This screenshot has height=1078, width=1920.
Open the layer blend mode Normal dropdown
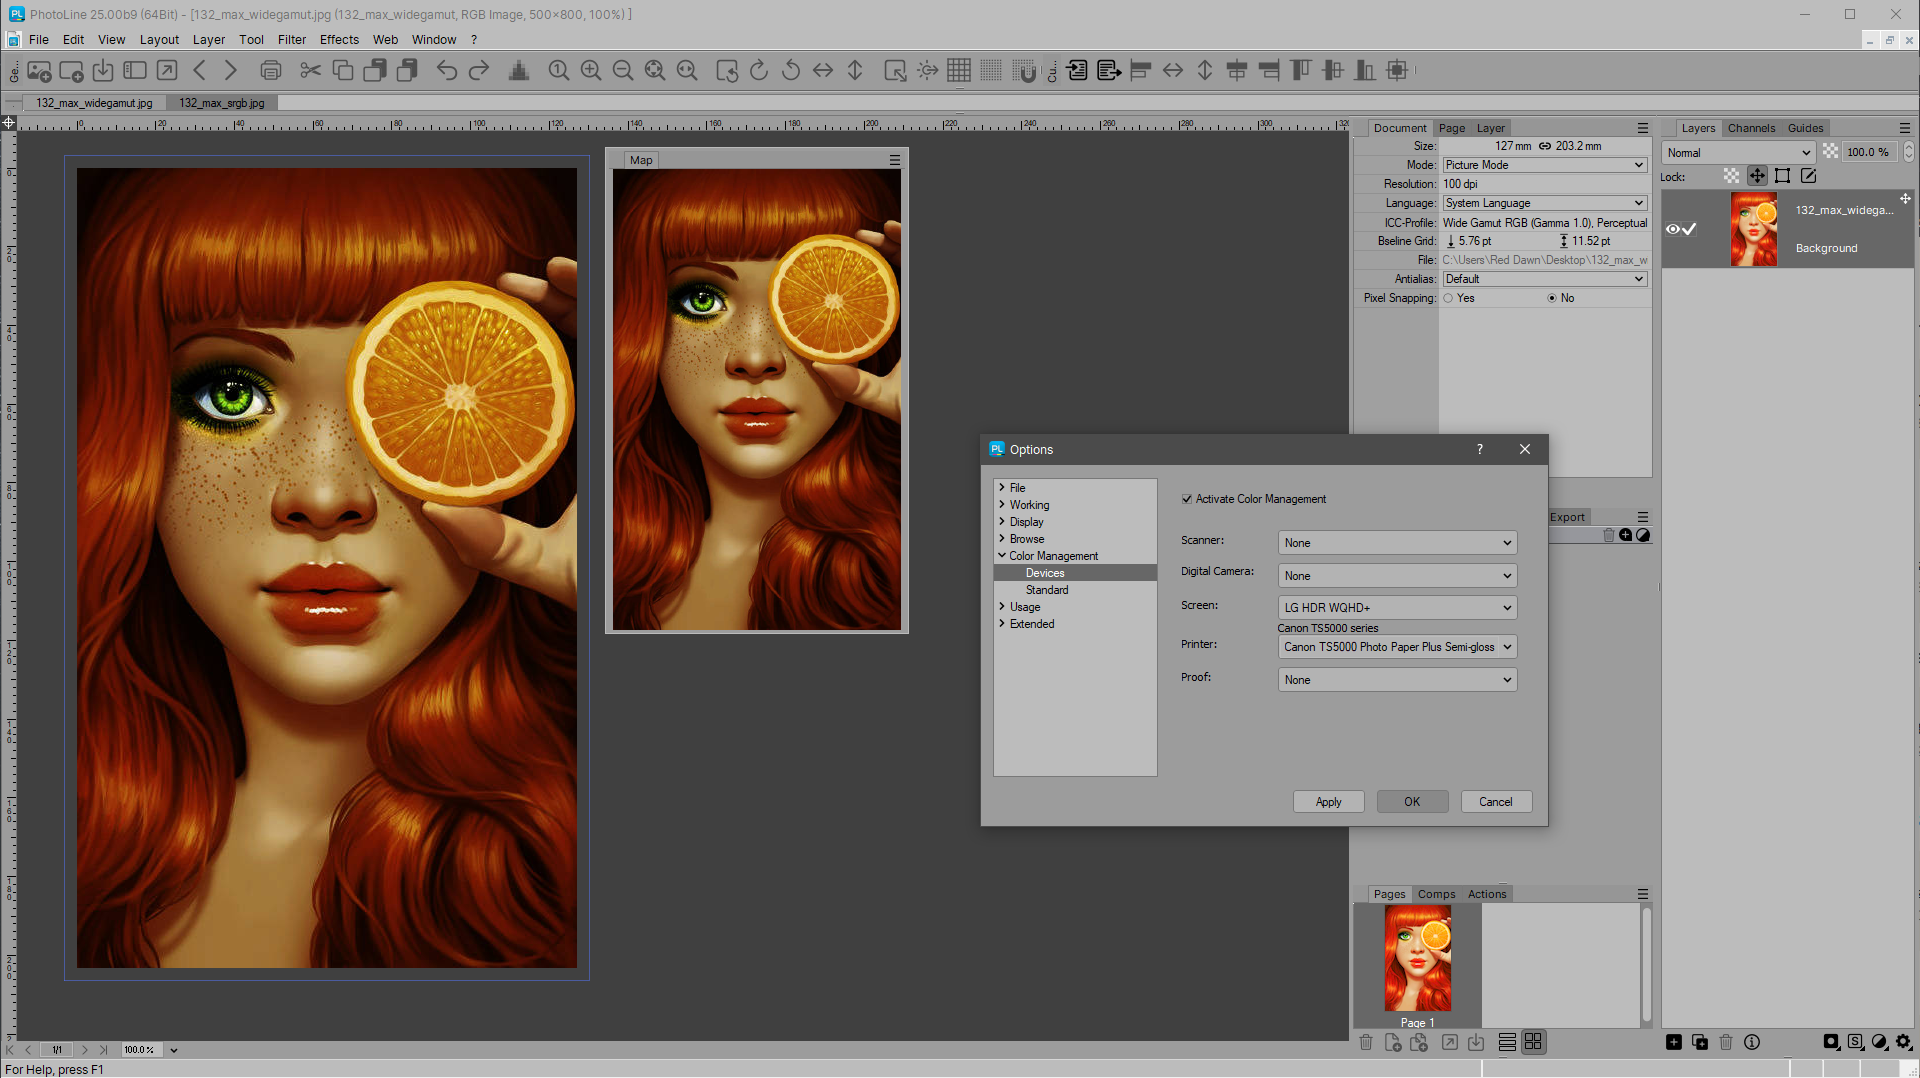pos(1738,153)
